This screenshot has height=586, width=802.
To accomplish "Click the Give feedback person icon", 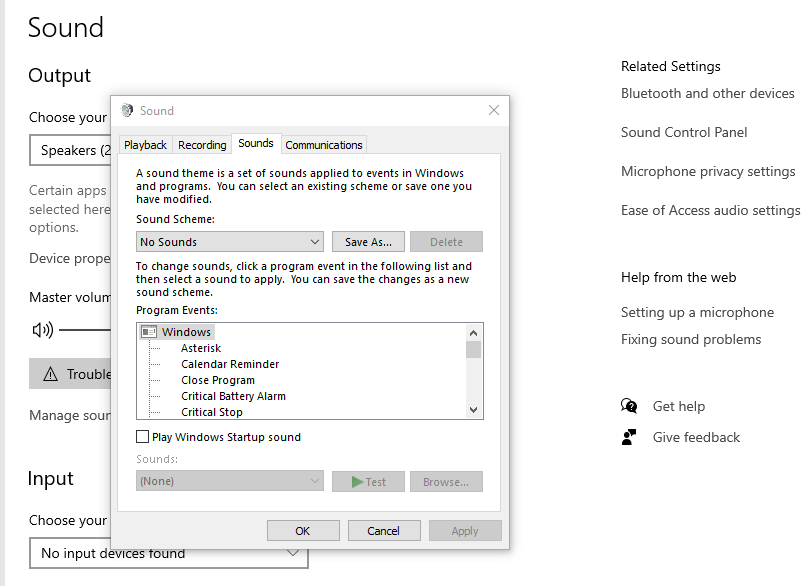I will point(629,437).
